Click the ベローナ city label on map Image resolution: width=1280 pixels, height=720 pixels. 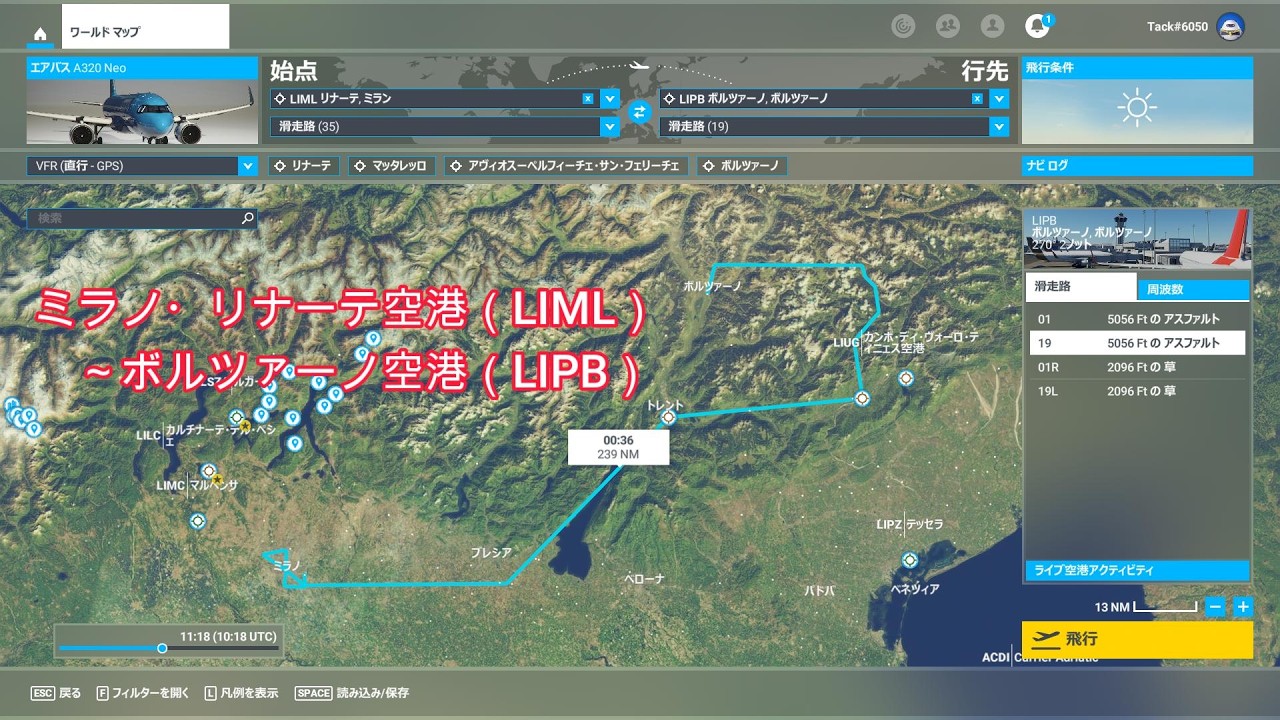[644, 579]
